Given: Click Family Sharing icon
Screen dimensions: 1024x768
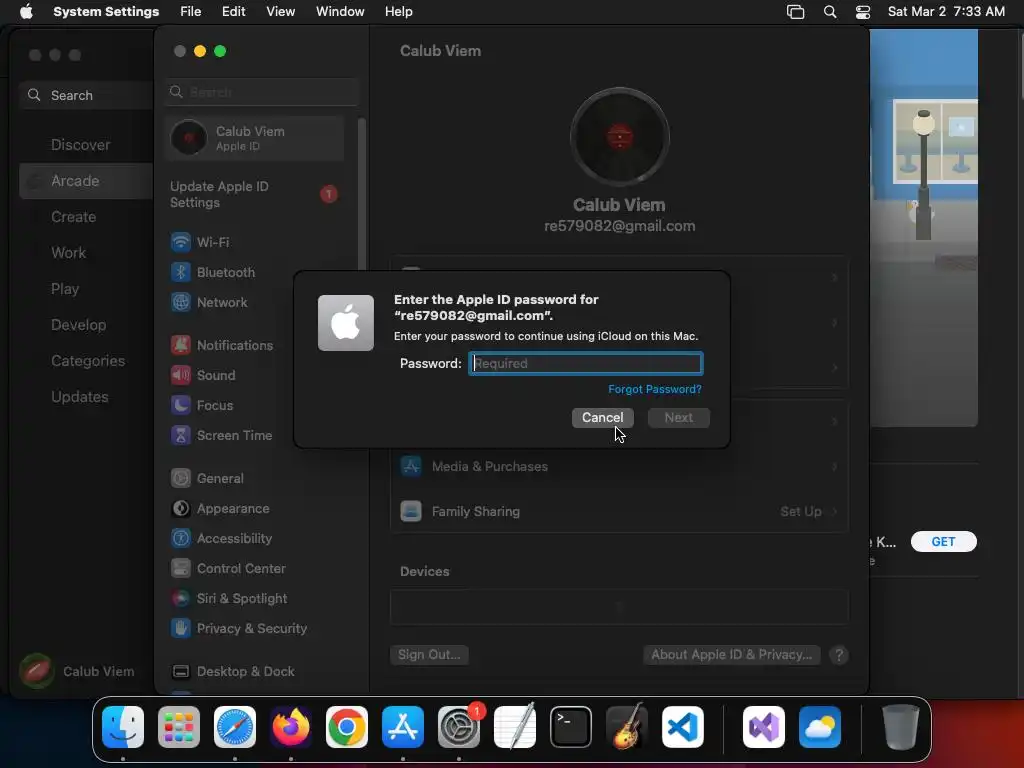Looking at the screenshot, I should [411, 511].
